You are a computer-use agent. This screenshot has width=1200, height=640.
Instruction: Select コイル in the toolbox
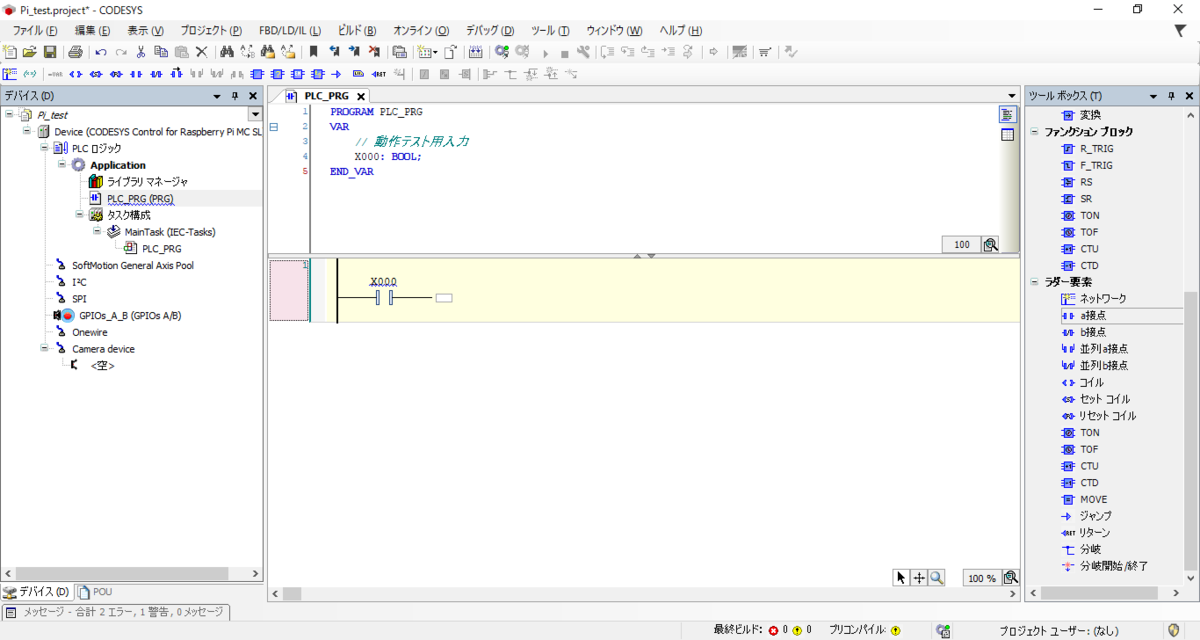1091,382
